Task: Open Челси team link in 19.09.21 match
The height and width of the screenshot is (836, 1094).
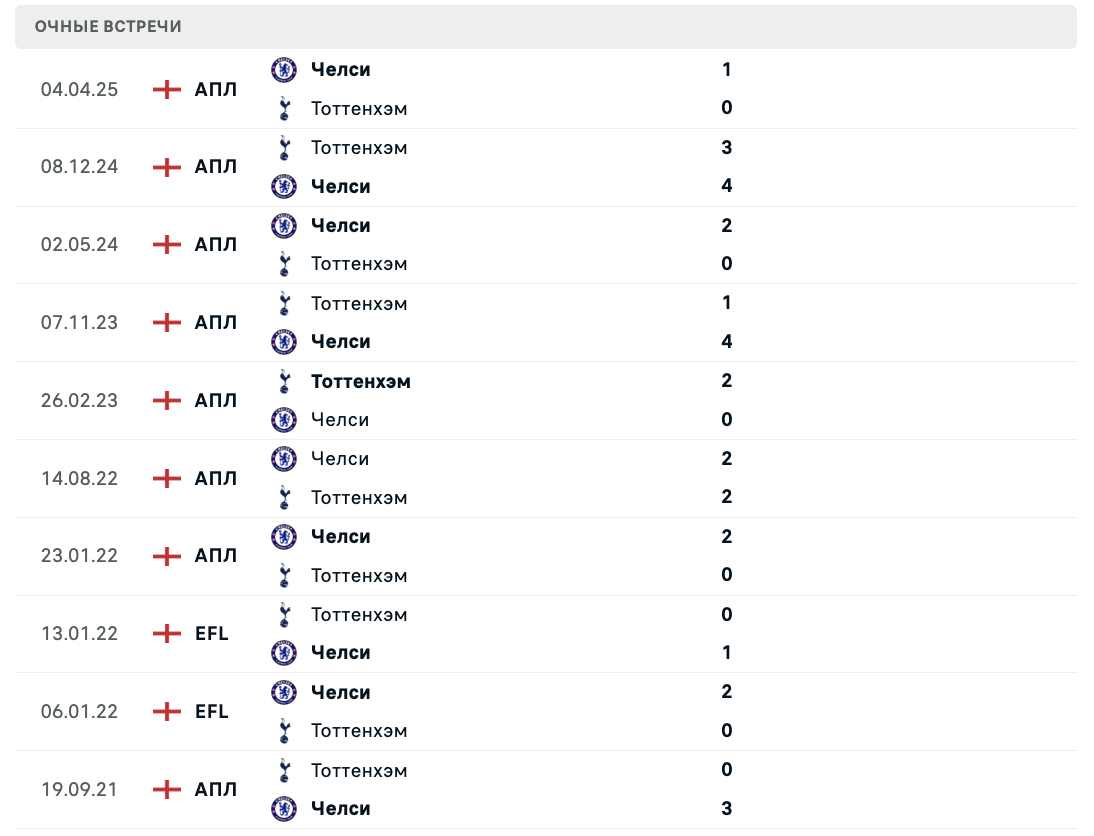Action: click(340, 809)
